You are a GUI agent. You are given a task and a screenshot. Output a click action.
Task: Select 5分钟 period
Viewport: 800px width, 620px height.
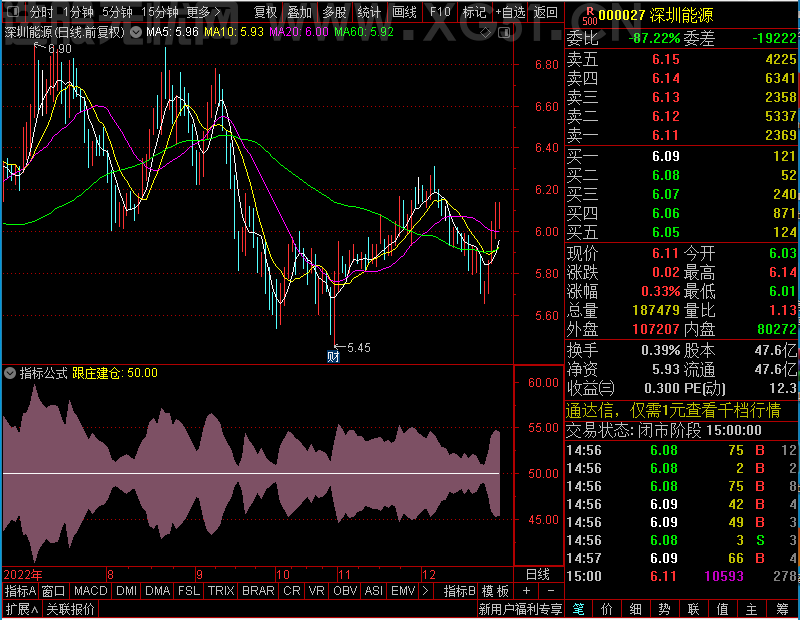click(117, 12)
